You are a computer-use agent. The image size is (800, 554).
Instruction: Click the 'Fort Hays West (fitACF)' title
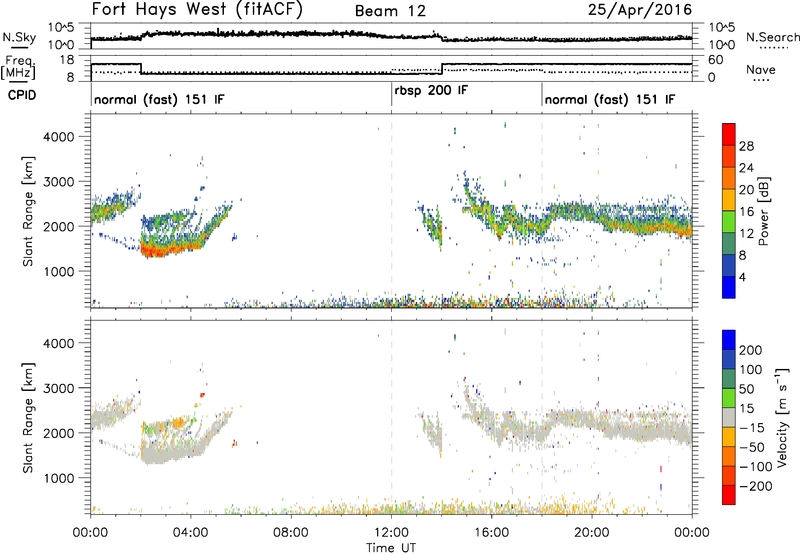point(197,10)
